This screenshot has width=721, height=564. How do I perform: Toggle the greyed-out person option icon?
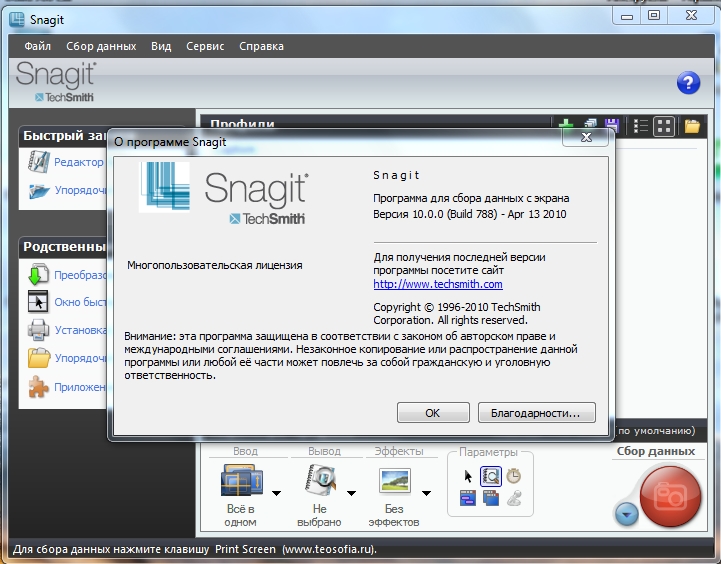pos(514,498)
